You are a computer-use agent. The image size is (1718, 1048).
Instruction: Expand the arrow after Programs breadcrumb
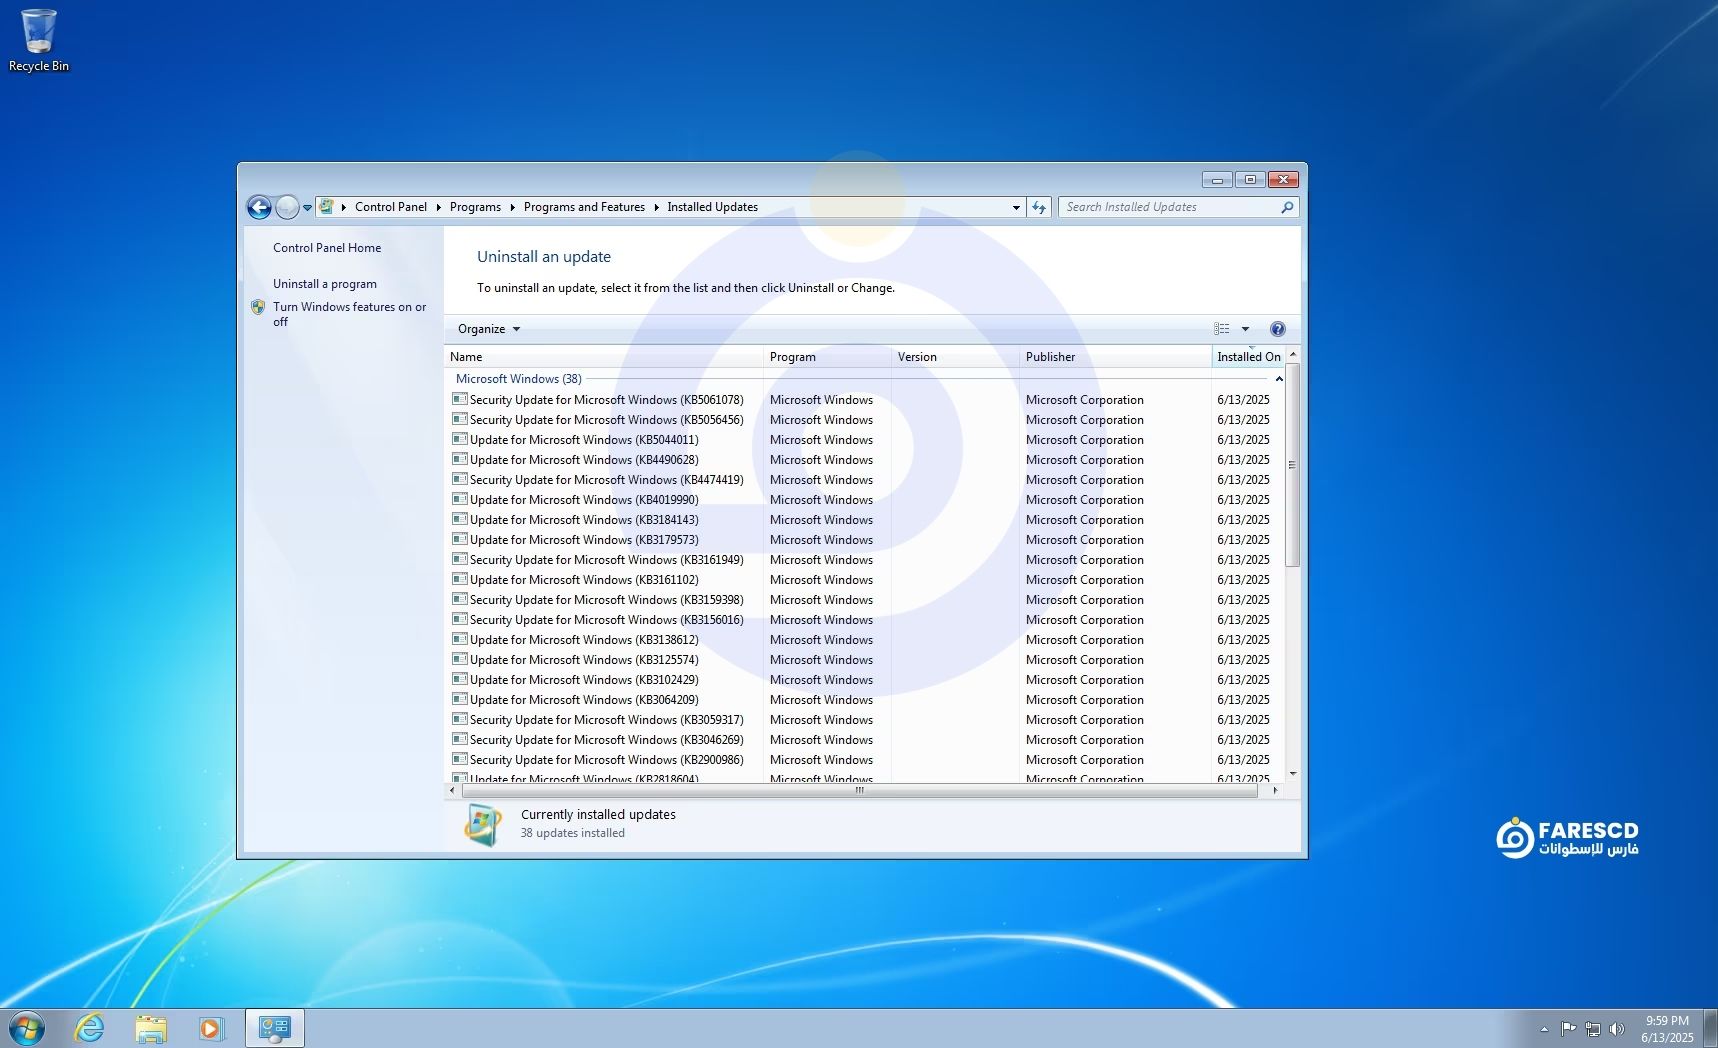pos(512,207)
